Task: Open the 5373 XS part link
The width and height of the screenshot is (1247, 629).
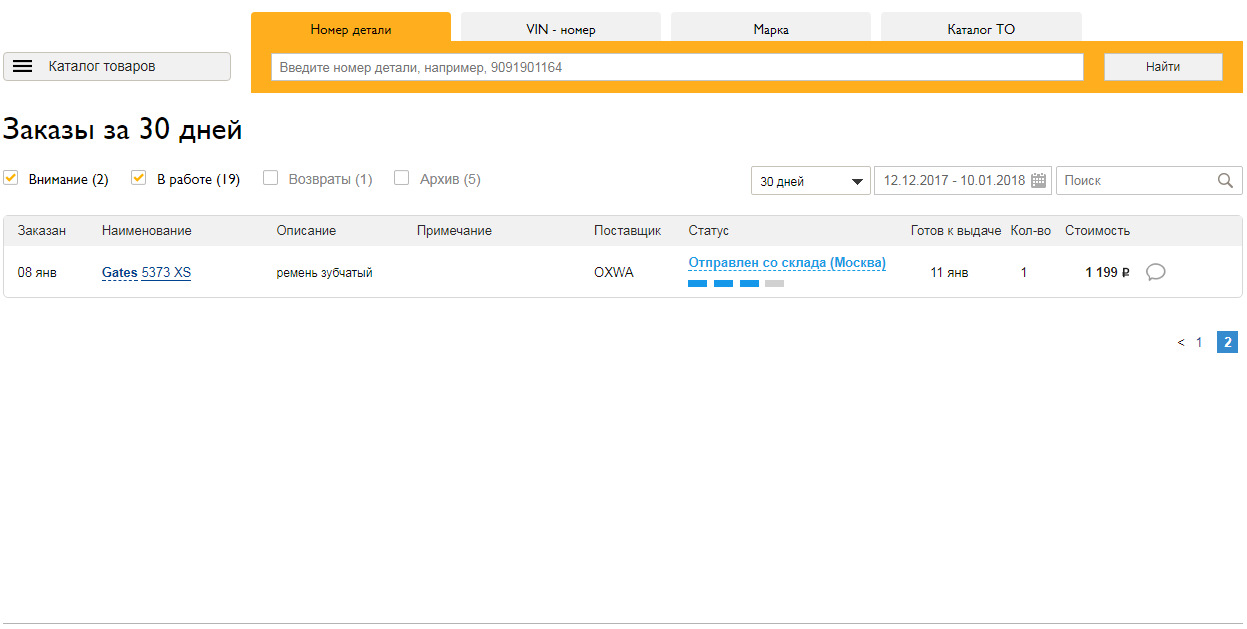Action: click(166, 273)
